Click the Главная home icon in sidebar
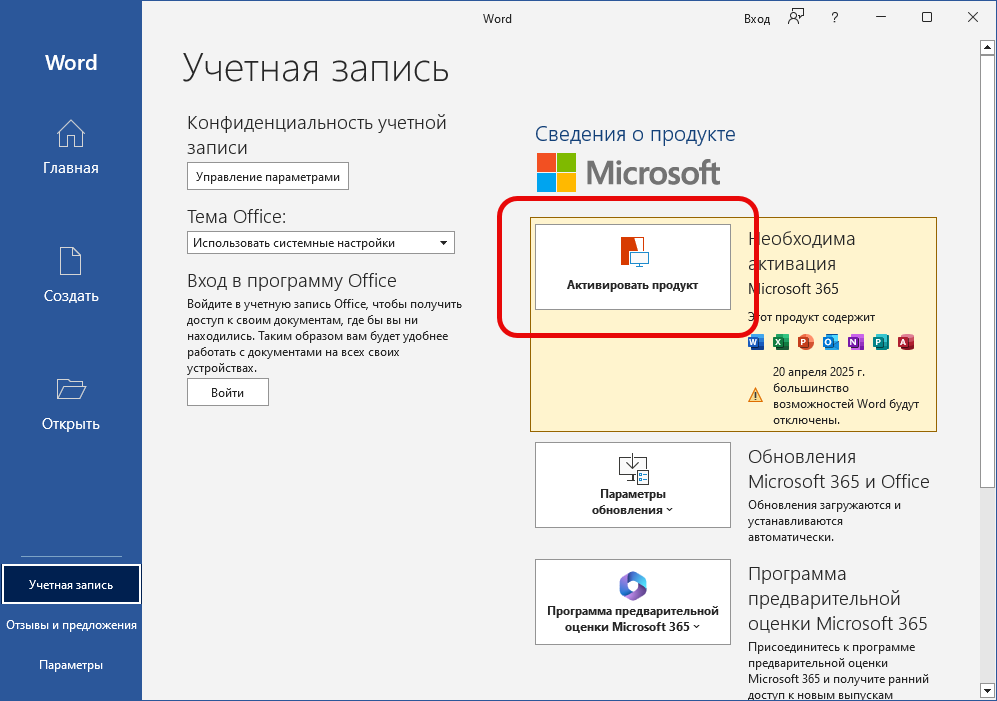The height and width of the screenshot is (701, 997). (x=70, y=134)
